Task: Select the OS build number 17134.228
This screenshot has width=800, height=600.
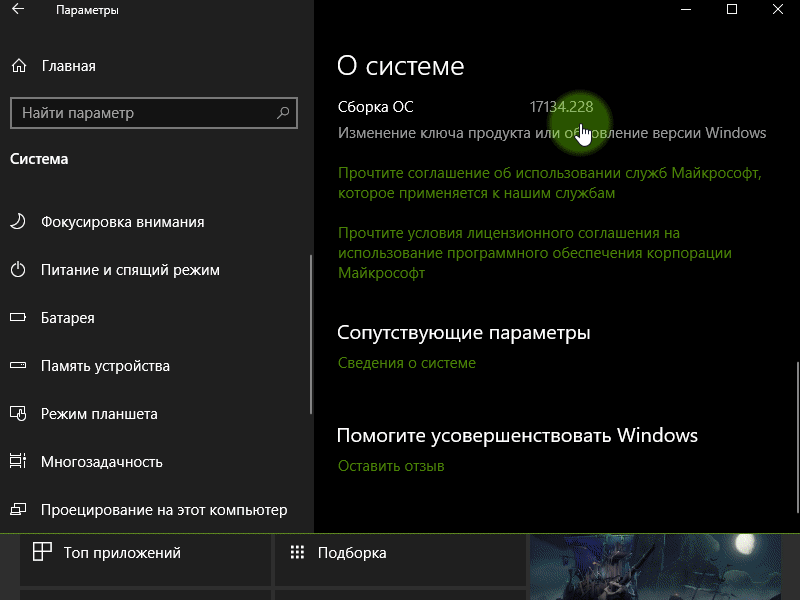Action: click(x=561, y=107)
